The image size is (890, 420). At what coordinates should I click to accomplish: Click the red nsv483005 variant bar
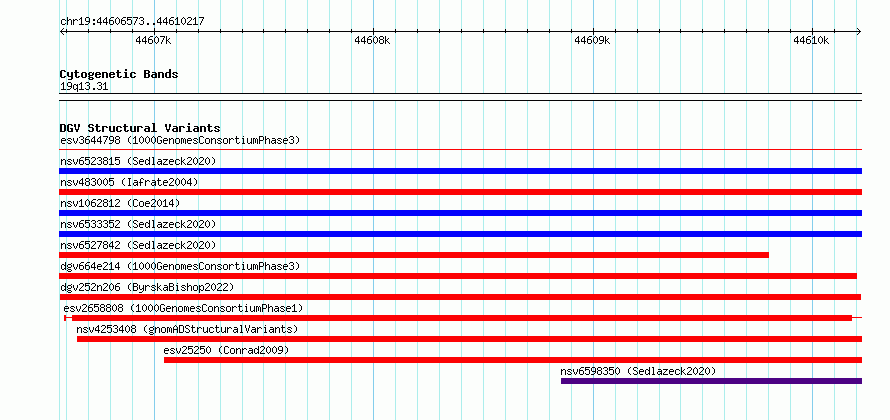click(x=460, y=192)
